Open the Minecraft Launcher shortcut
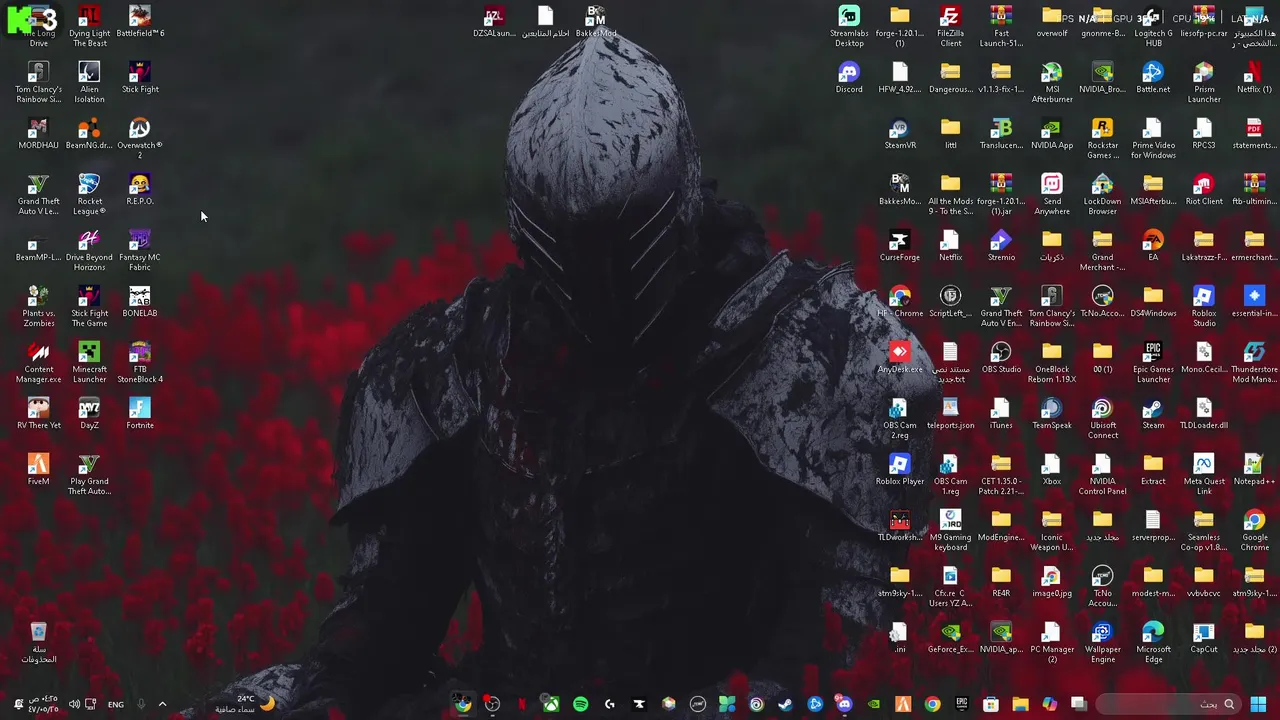Screen dimensions: 1280x720 89,363
